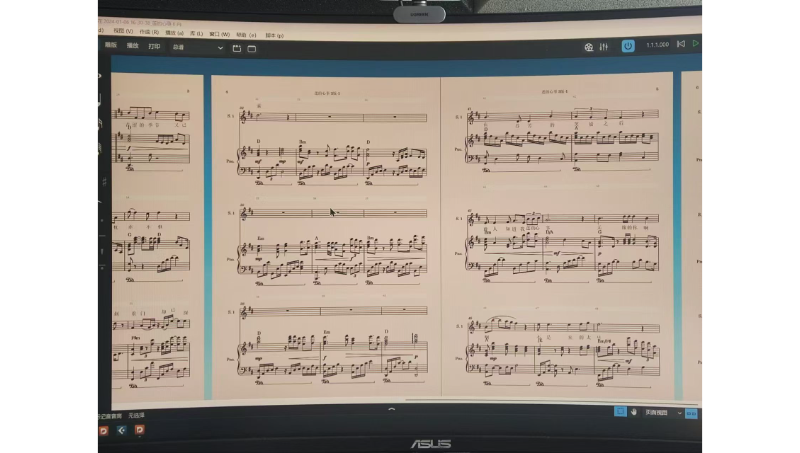The height and width of the screenshot is (453, 800).
Task: Click the new window icon beside tabs icon
Action: [252, 48]
